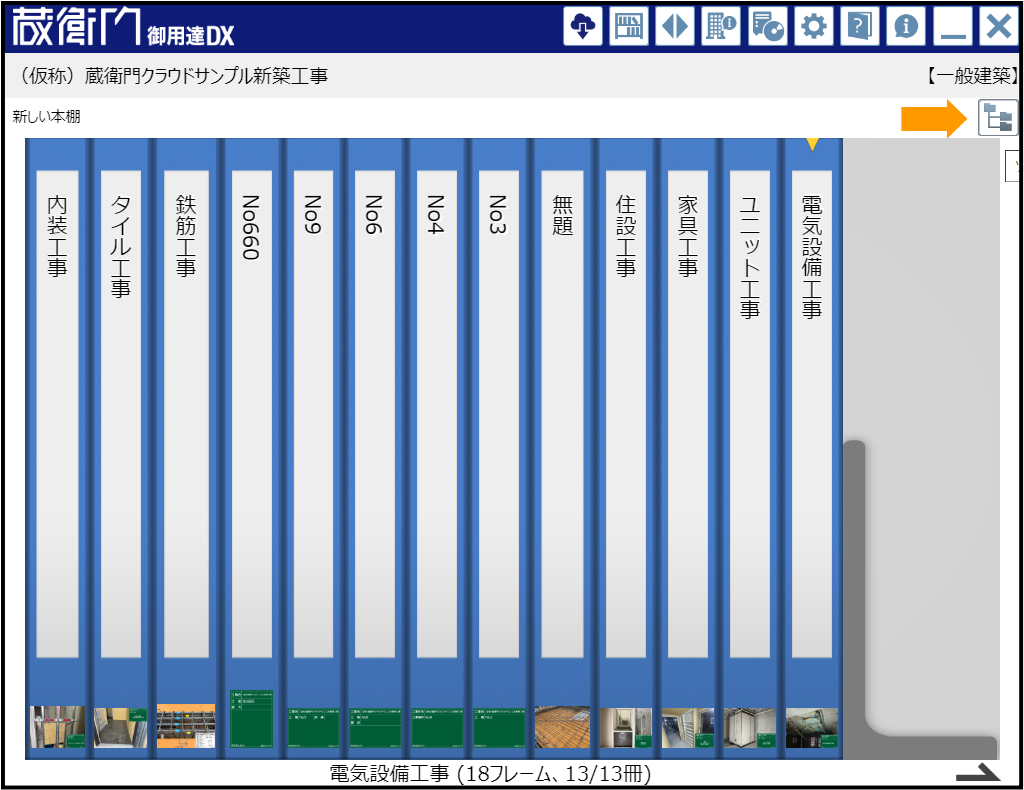
Task: Open the help manual icon
Action: tap(860, 26)
